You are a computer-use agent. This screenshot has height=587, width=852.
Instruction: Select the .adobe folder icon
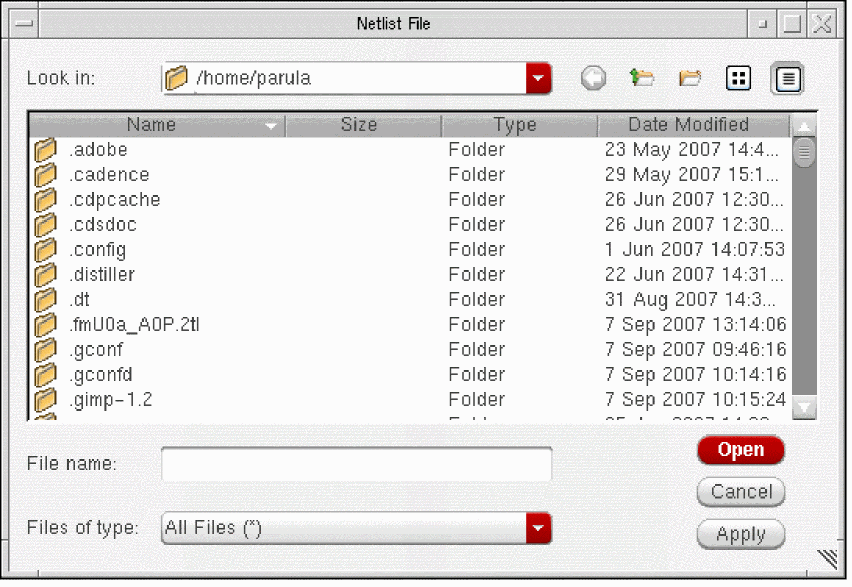coord(46,149)
